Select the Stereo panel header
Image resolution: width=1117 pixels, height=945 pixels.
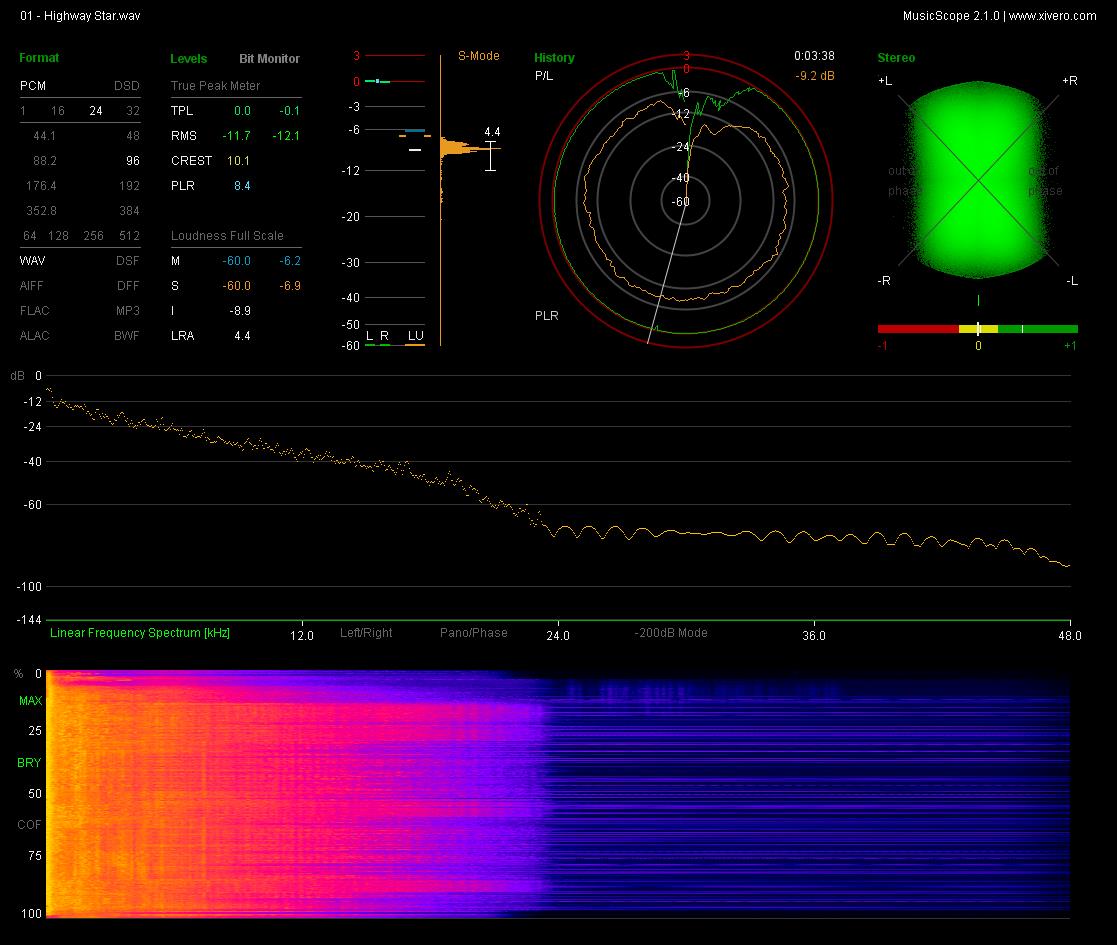pos(896,58)
